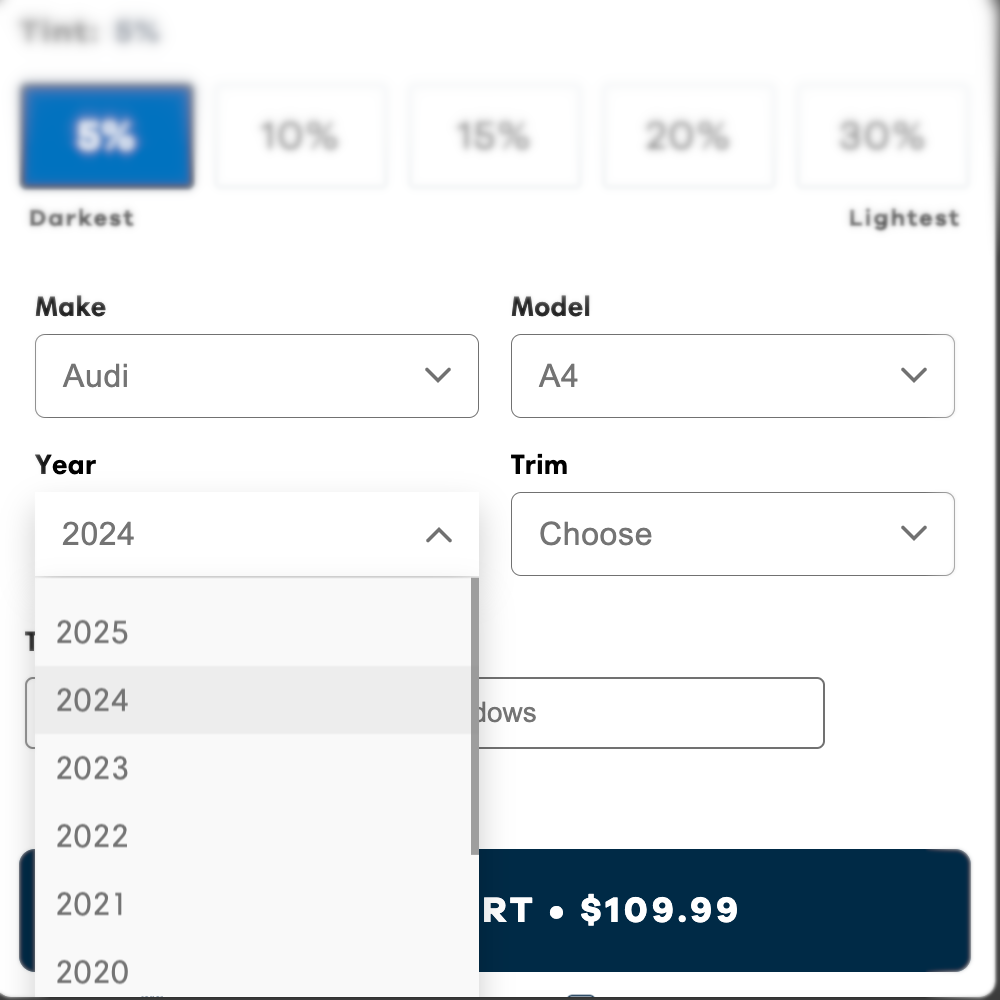Choose the 30% lightest tint option
This screenshot has width=1000, height=1000.
point(881,136)
